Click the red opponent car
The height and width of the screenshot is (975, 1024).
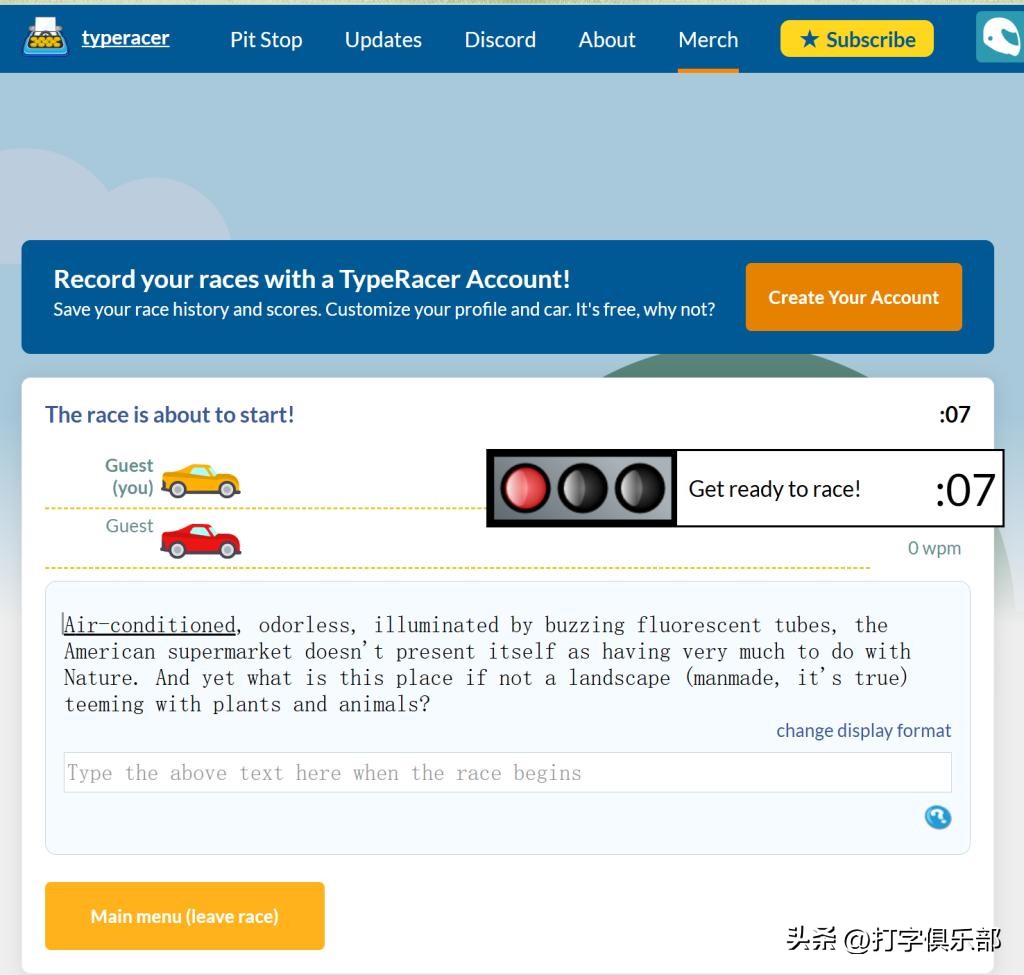pyautogui.click(x=201, y=541)
